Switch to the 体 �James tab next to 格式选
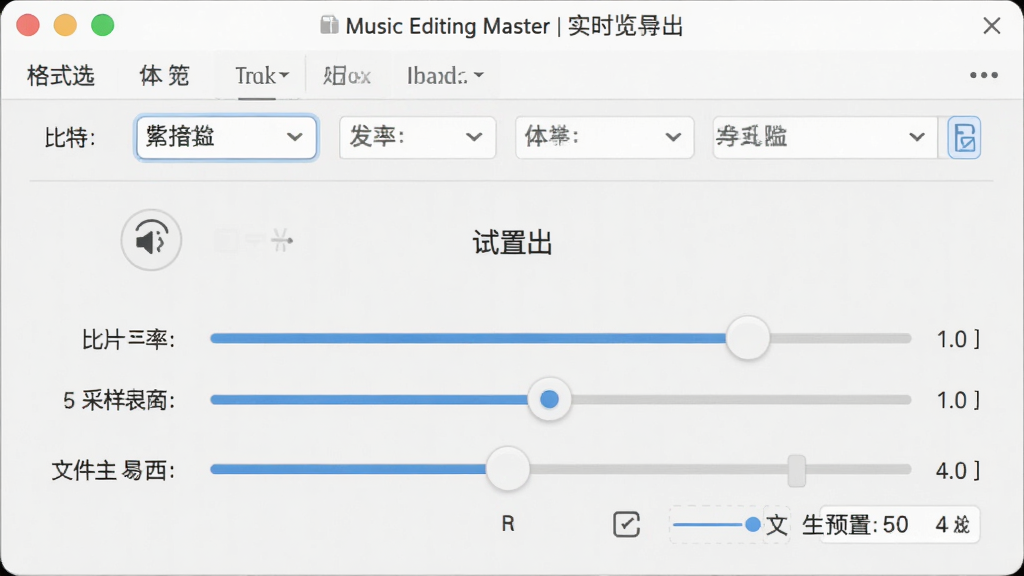 tap(165, 76)
